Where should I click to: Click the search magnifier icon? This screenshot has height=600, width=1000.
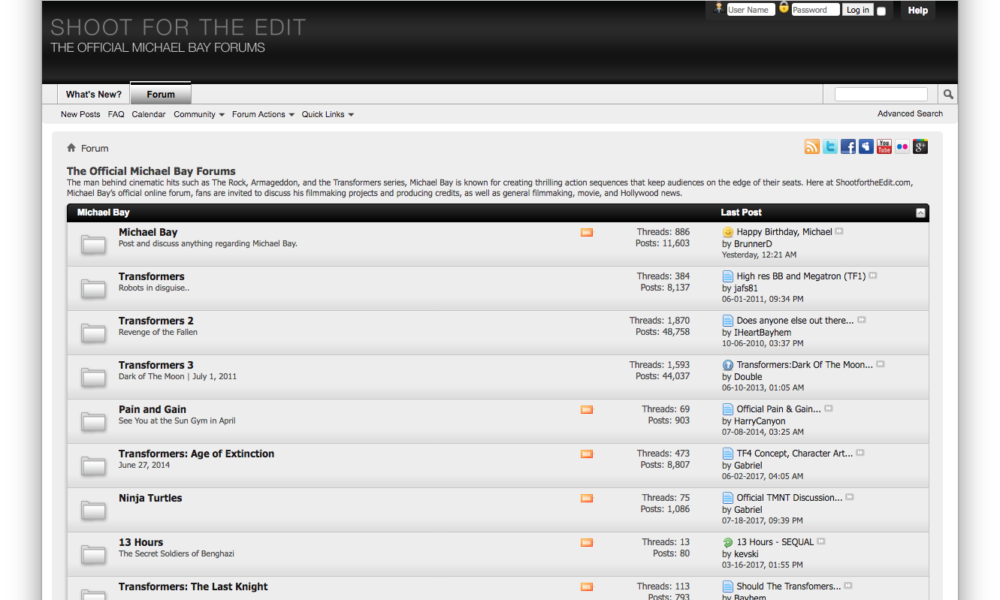947,93
